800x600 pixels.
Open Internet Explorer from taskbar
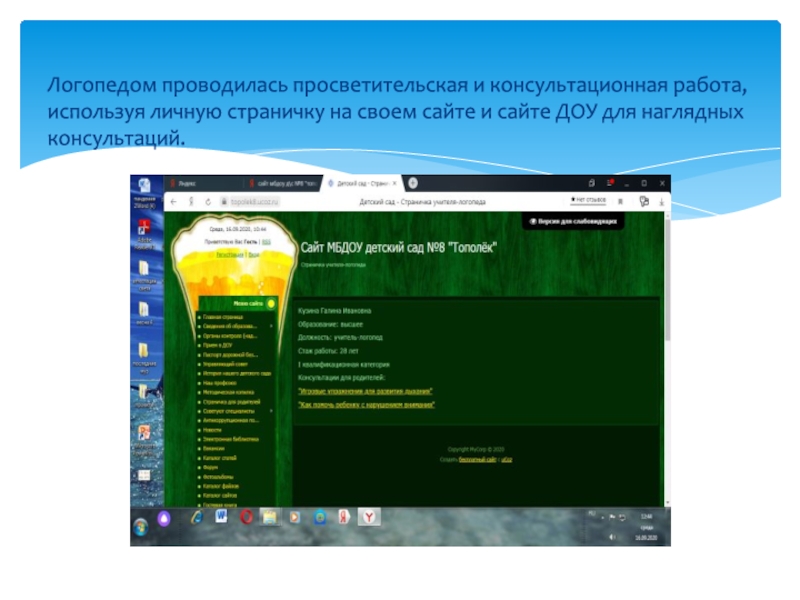tap(196, 517)
